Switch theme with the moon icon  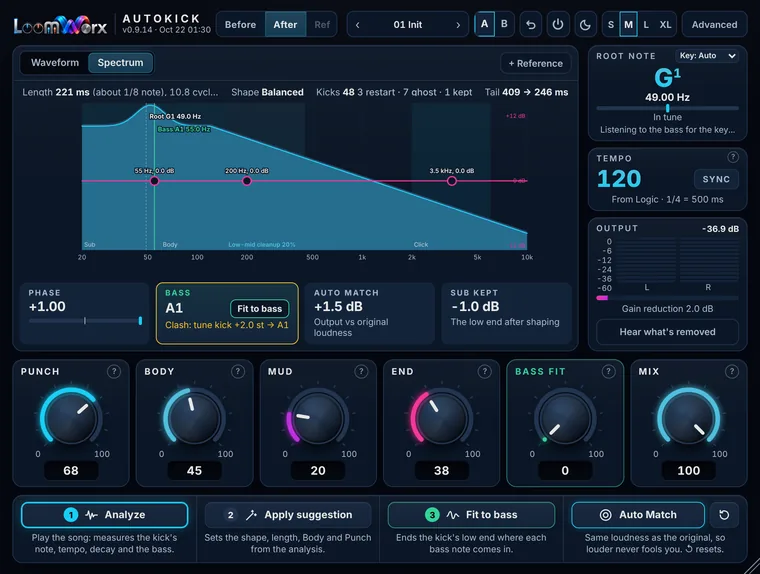click(x=585, y=24)
